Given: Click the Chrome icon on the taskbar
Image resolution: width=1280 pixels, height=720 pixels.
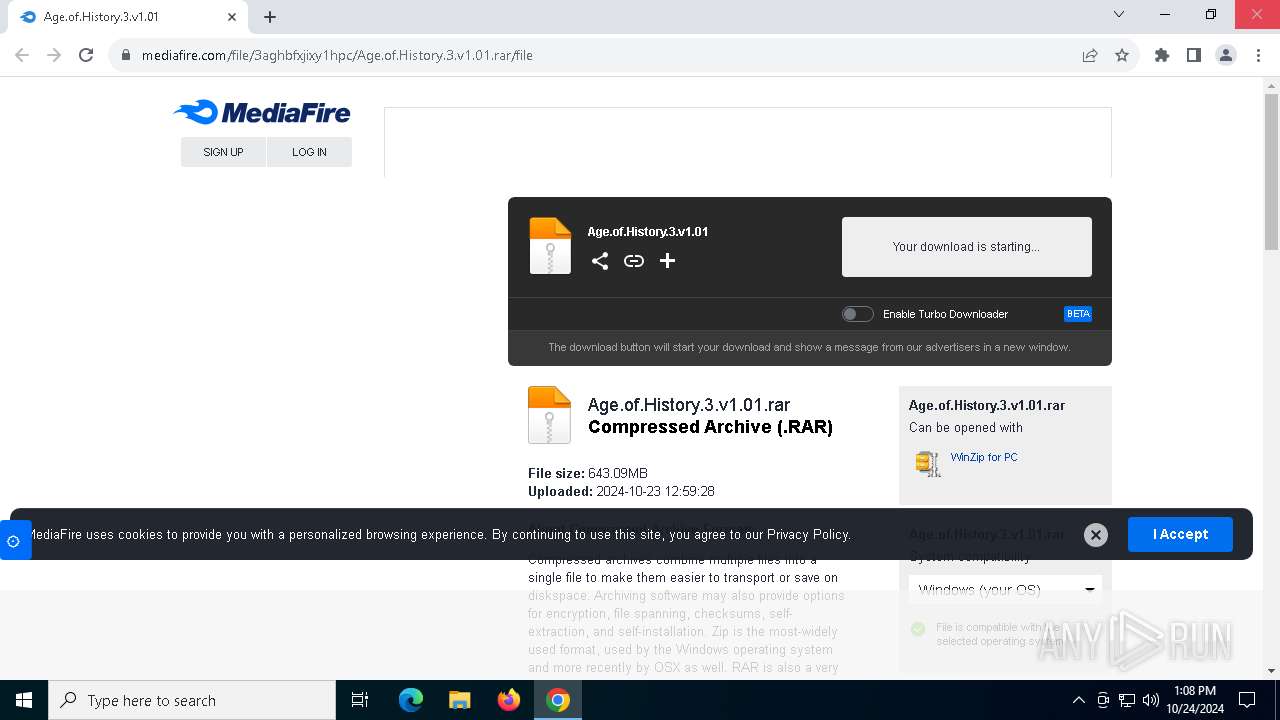Looking at the screenshot, I should tap(558, 700).
